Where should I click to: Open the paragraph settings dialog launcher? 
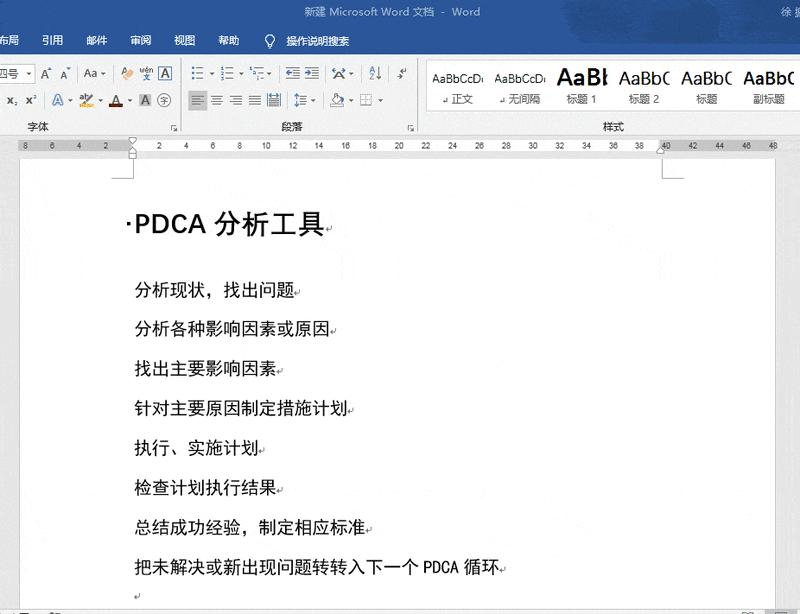tap(410, 128)
